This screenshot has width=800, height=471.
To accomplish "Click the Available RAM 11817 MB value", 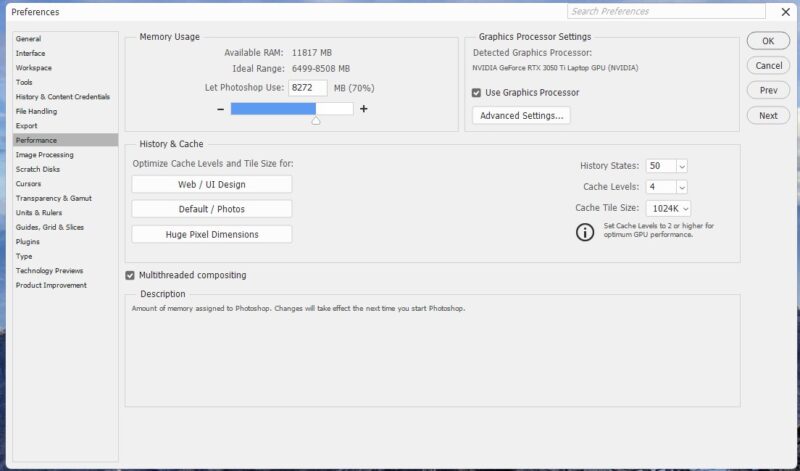I will [x=312, y=53].
